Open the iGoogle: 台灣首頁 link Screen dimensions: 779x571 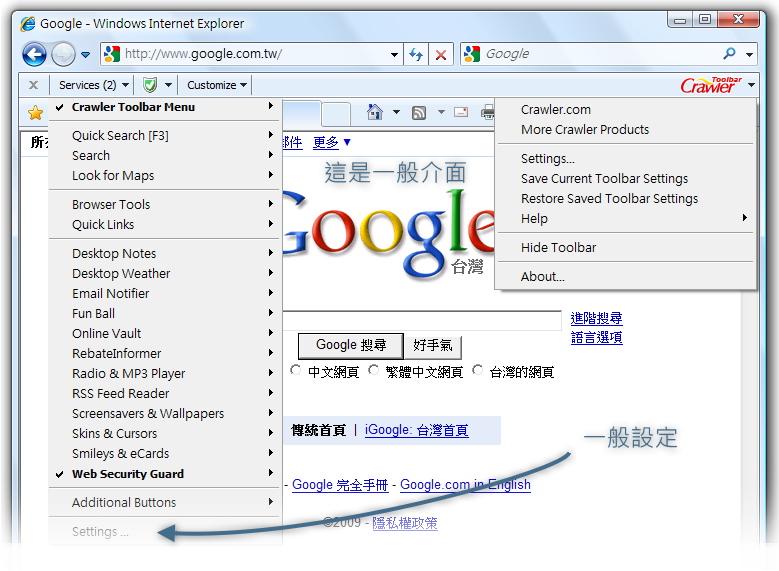416,430
